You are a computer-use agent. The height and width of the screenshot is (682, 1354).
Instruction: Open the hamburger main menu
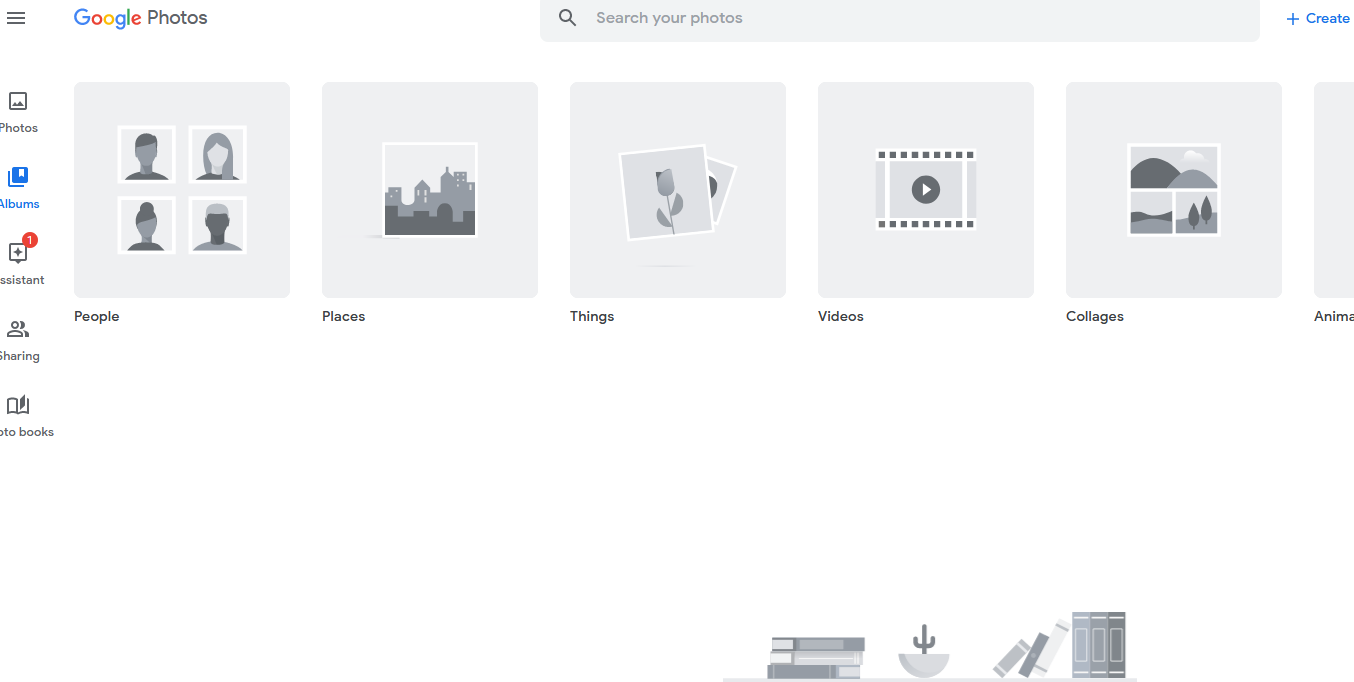click(x=16, y=18)
